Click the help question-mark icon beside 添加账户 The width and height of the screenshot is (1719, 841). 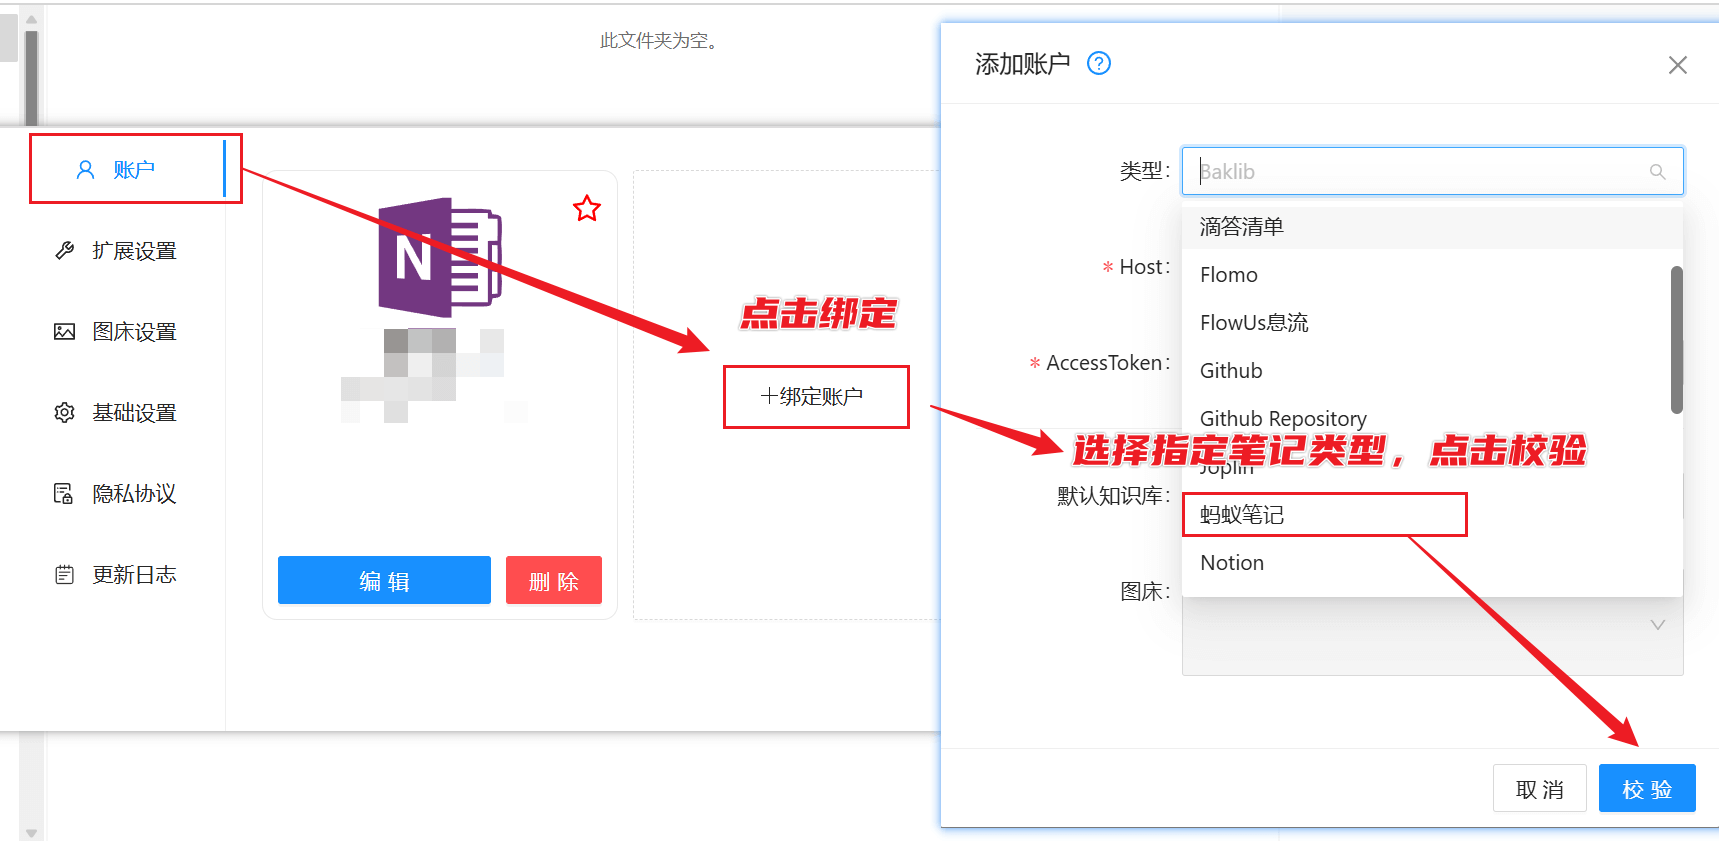1099,63
